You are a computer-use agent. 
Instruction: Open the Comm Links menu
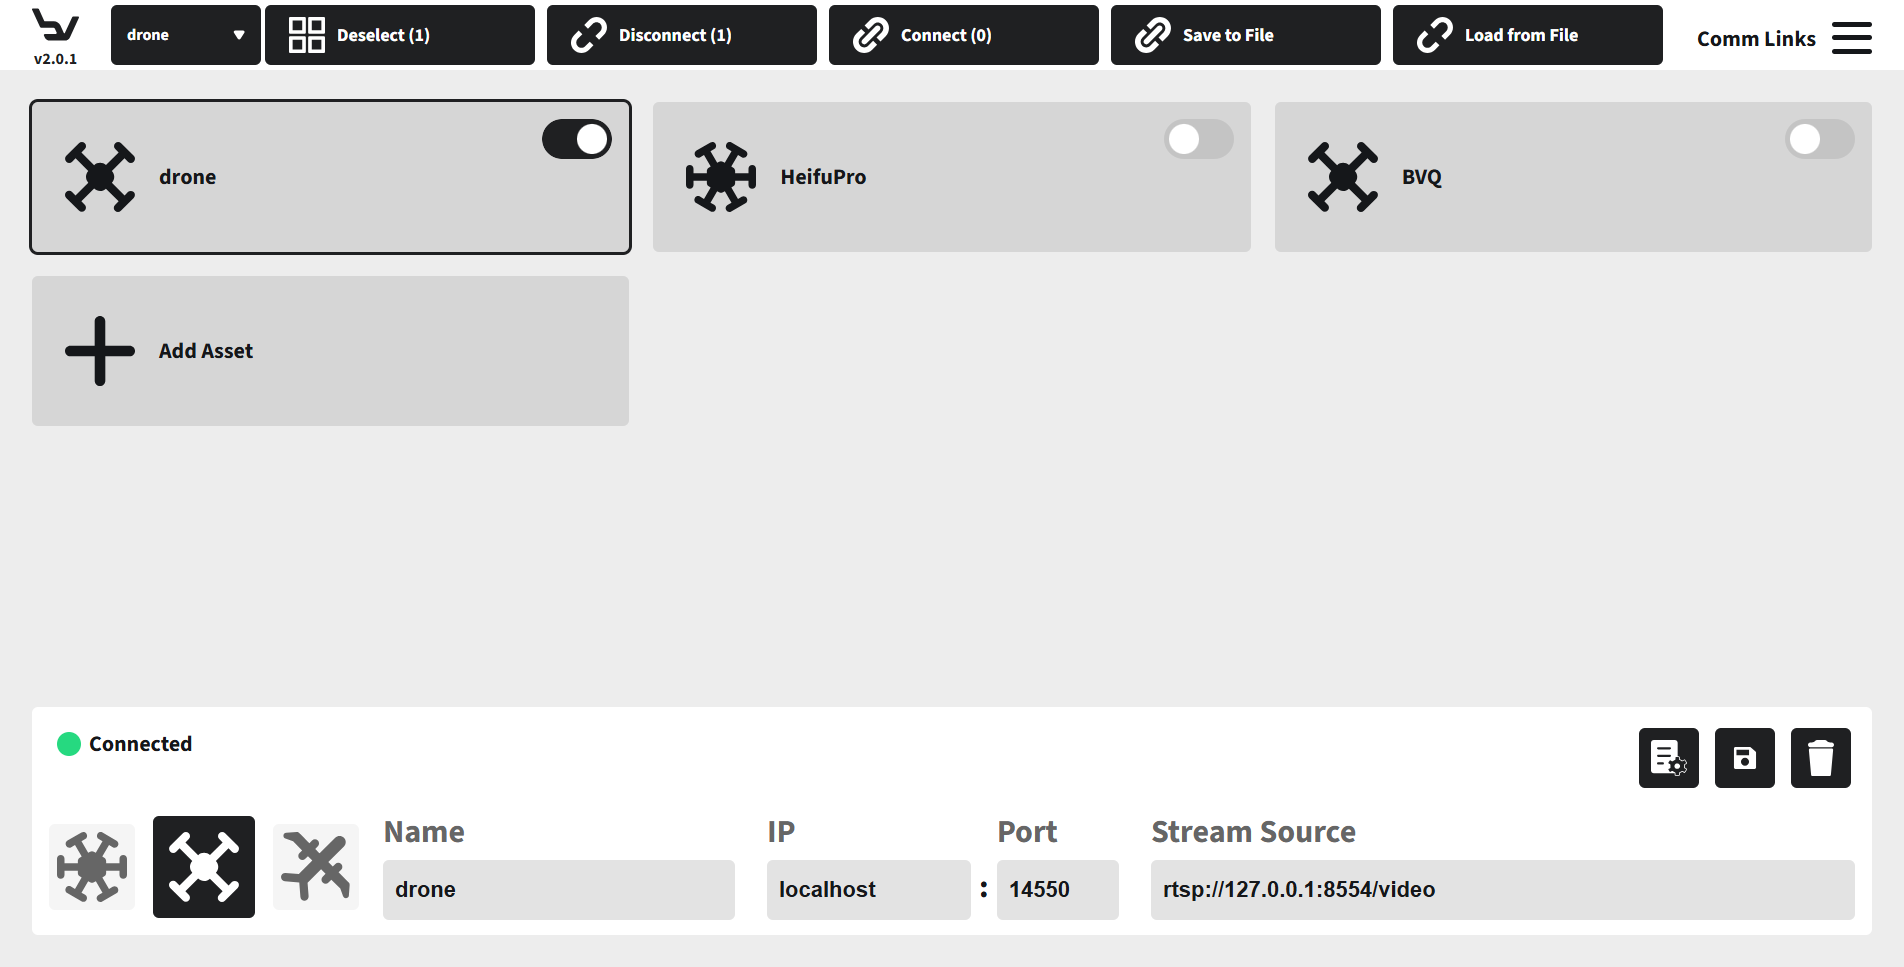(1756, 38)
